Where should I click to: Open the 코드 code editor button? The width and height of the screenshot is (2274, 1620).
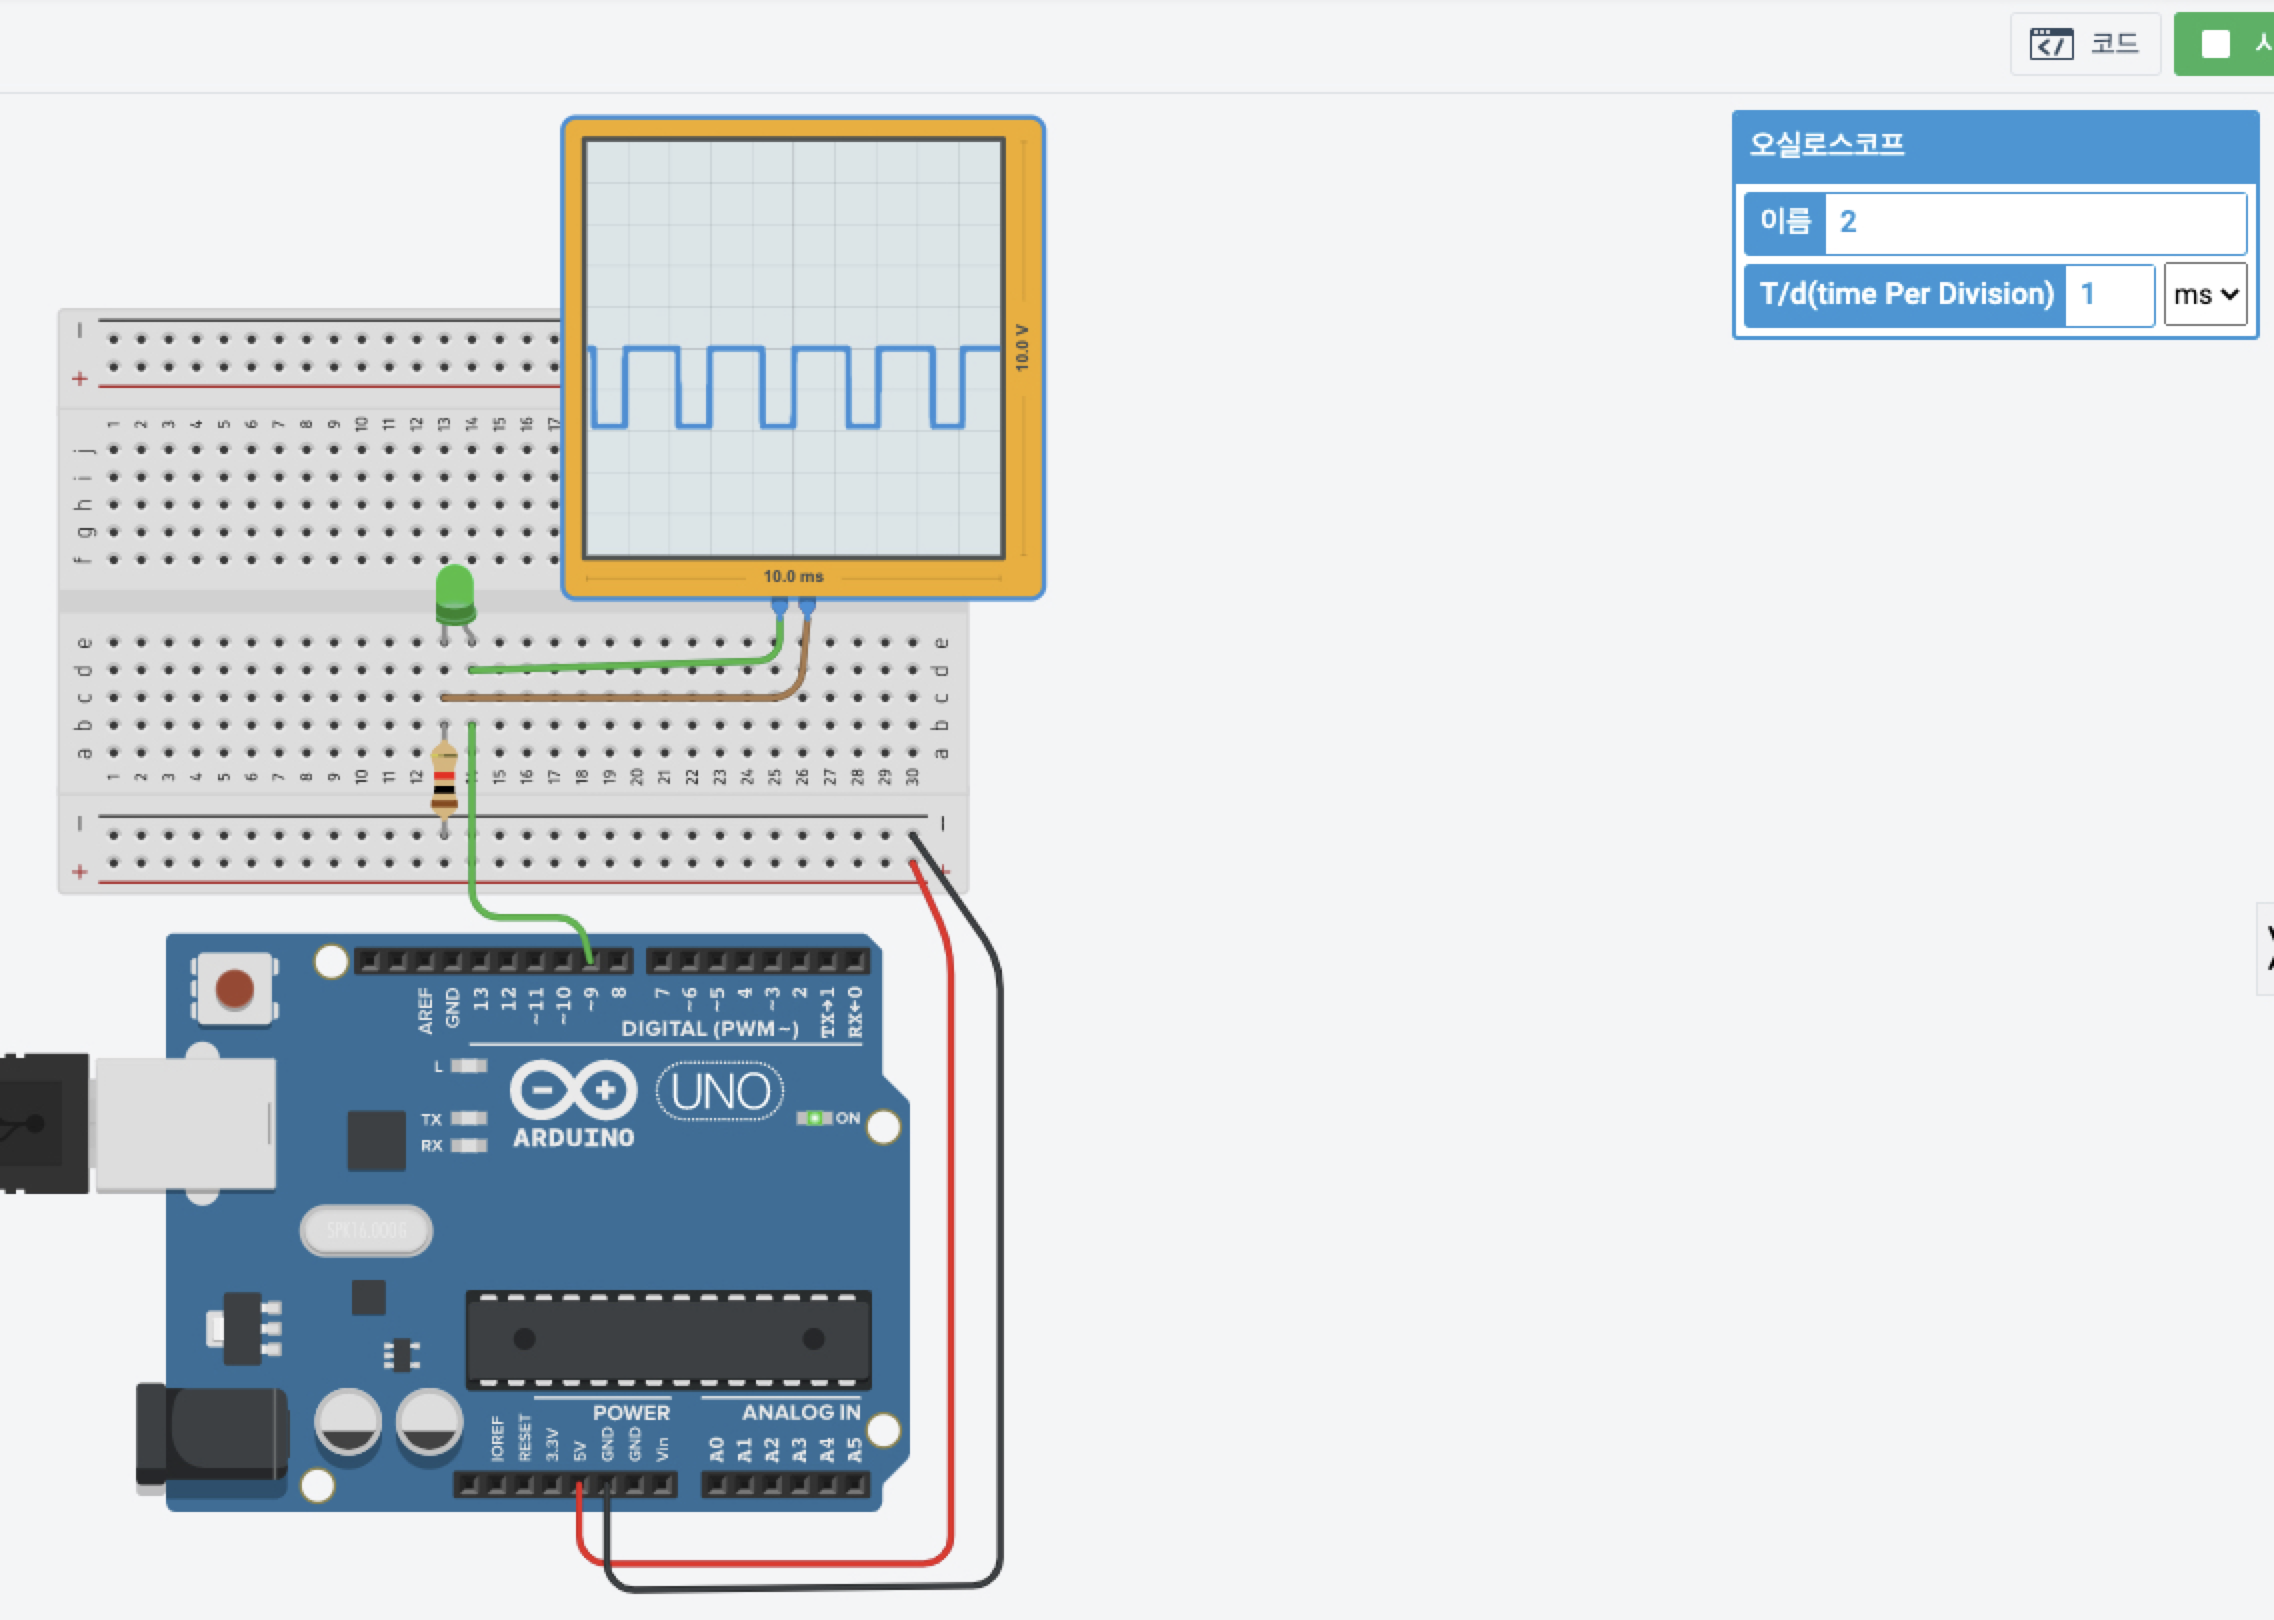pos(2084,44)
